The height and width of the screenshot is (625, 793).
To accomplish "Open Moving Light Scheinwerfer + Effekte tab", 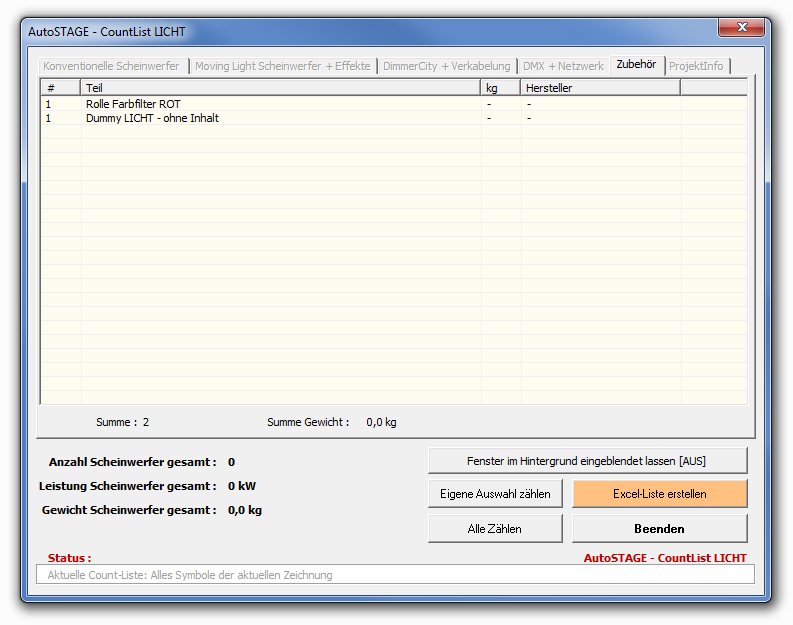I will [x=282, y=66].
